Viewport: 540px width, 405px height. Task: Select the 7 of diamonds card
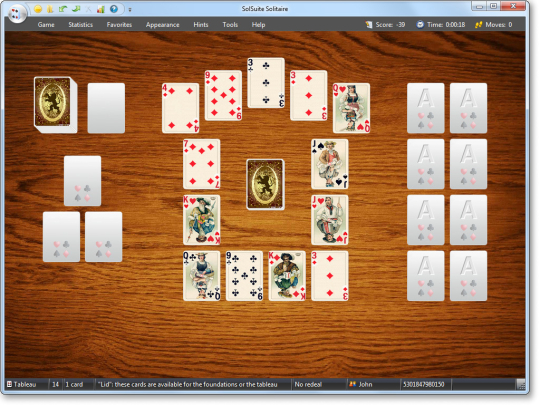point(202,164)
